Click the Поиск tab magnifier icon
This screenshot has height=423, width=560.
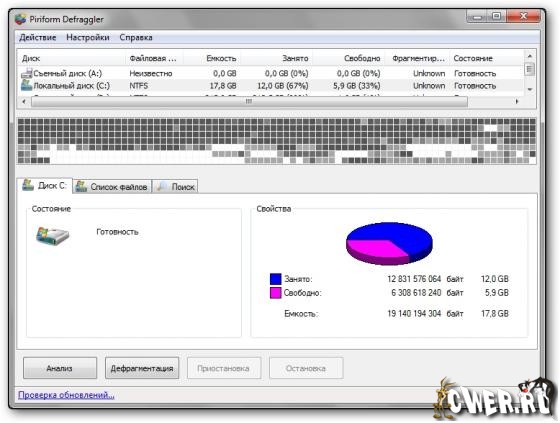click(162, 186)
